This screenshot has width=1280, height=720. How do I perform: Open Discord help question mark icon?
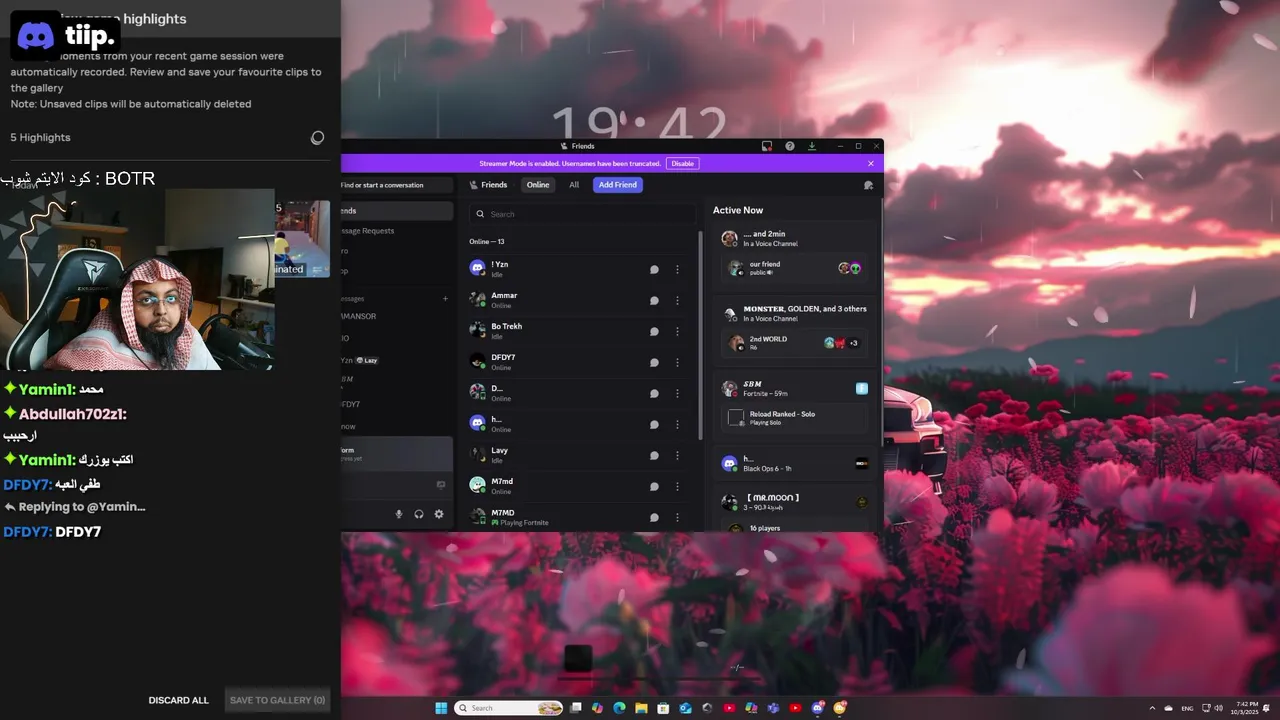tap(789, 146)
